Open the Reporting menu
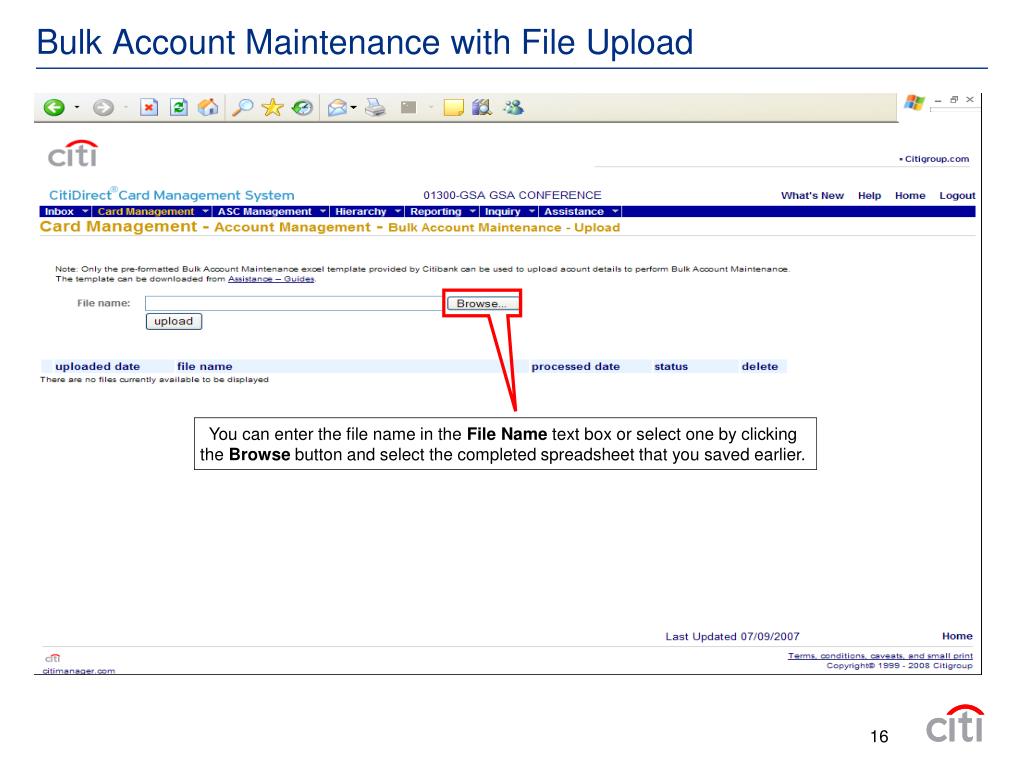The height and width of the screenshot is (768, 1024). pos(436,212)
